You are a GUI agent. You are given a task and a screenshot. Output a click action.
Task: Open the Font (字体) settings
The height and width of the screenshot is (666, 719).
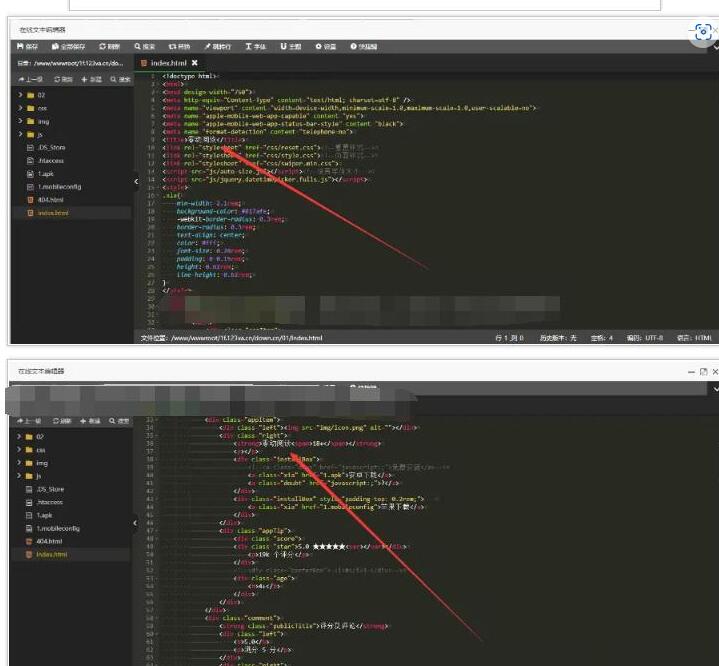click(256, 46)
